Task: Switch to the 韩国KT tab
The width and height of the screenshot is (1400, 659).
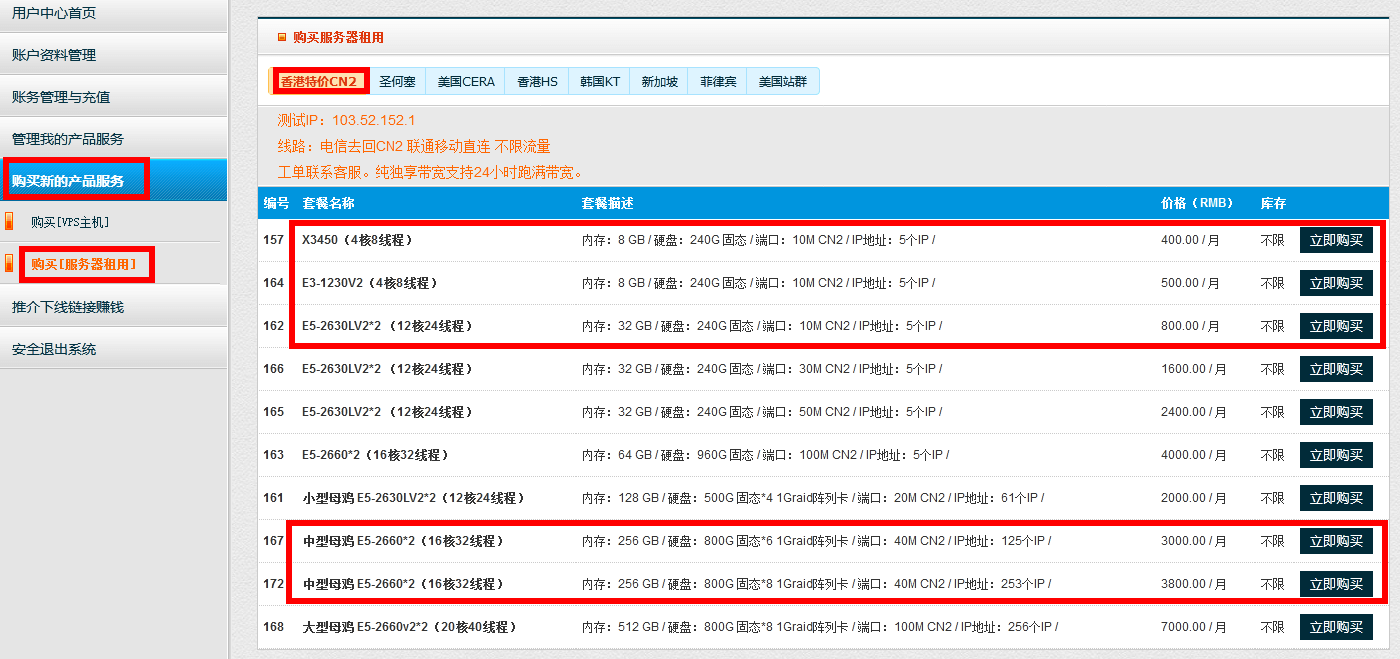Action: coord(600,82)
